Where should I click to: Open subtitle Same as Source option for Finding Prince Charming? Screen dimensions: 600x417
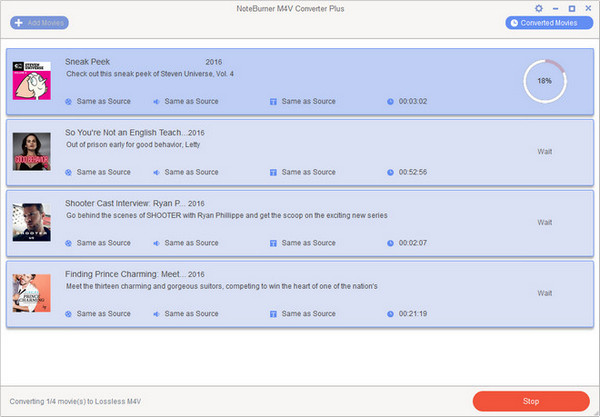point(308,314)
